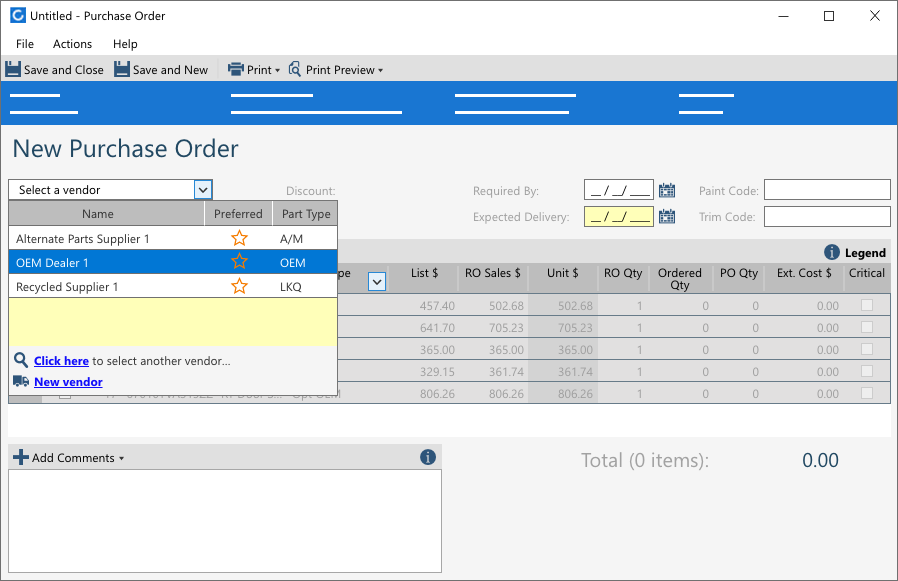The width and height of the screenshot is (898, 581).
Task: Open the part type filter dropdown in the grid
Action: pos(377,282)
